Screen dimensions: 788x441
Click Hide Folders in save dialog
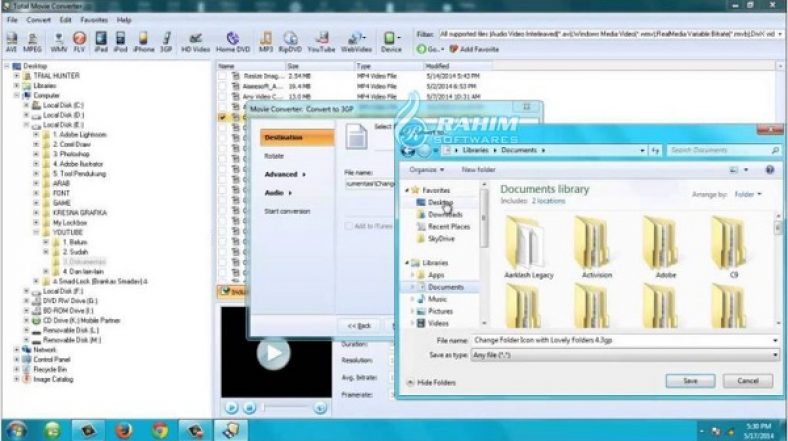coord(432,383)
